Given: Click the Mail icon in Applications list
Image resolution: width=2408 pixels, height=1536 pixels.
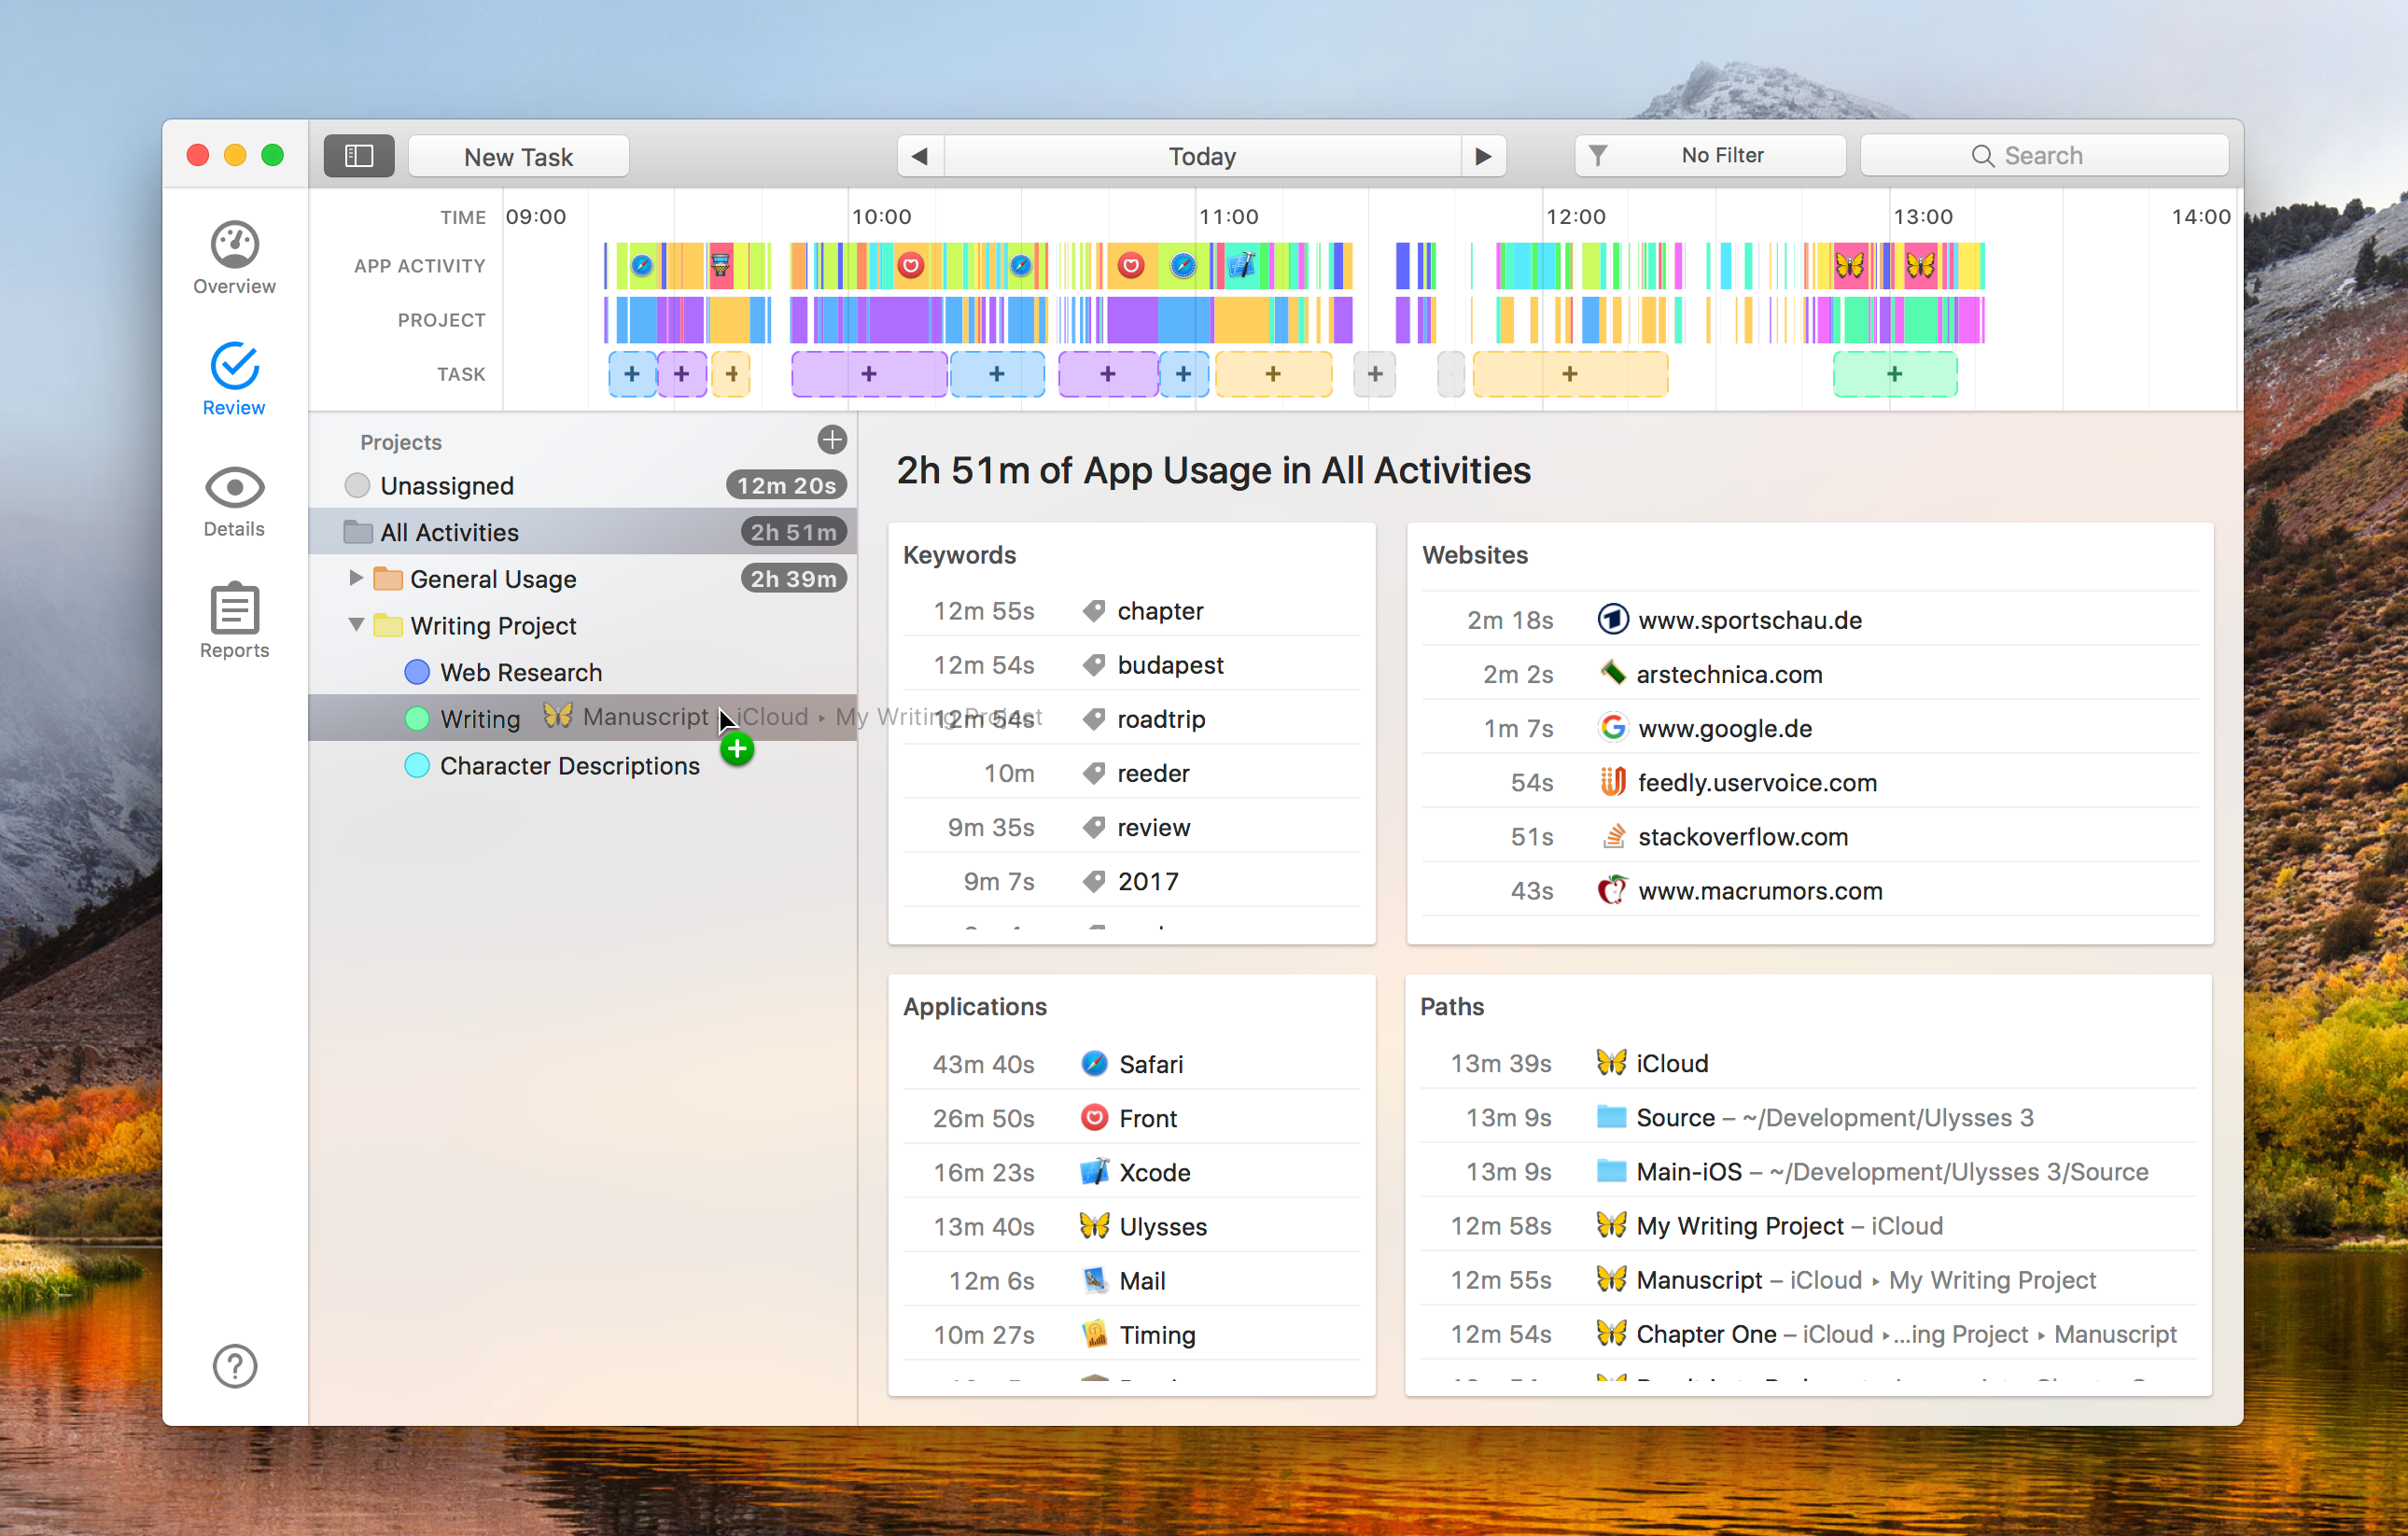Looking at the screenshot, I should tap(1094, 1280).
